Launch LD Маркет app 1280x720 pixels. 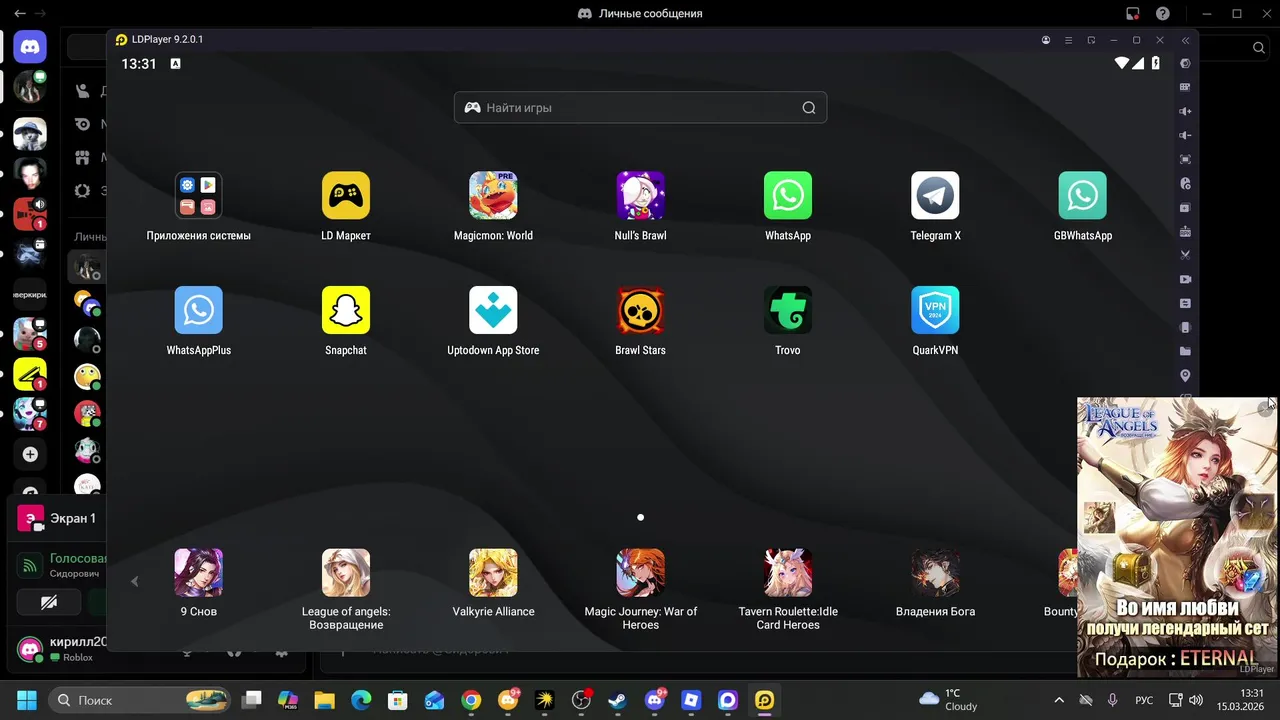346,195
